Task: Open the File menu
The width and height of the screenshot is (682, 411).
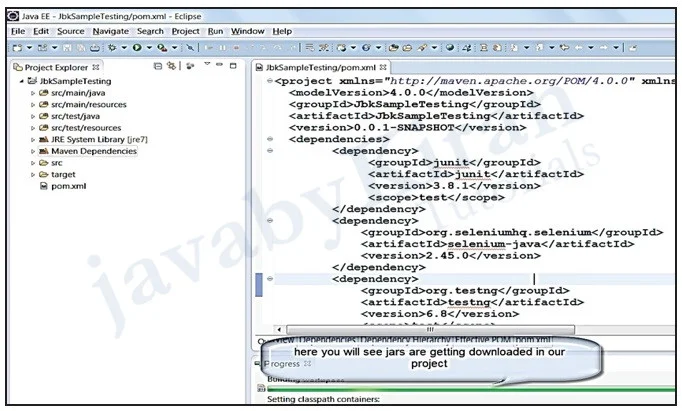Action: pyautogui.click(x=18, y=31)
